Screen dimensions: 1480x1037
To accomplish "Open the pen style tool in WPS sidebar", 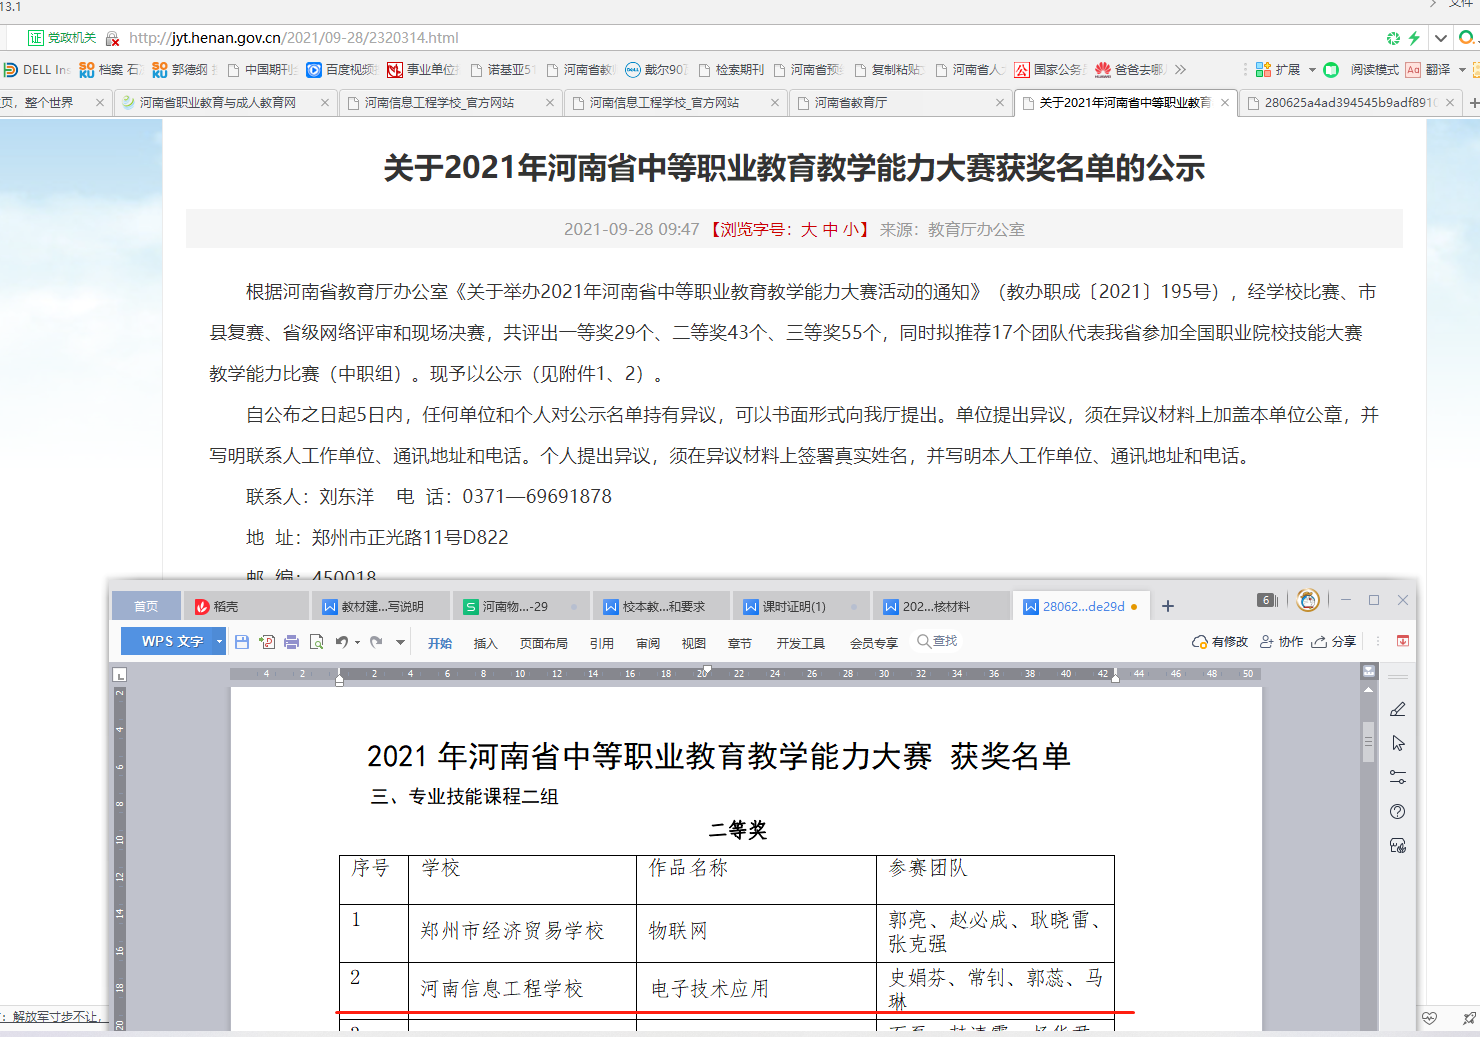I will tap(1398, 710).
